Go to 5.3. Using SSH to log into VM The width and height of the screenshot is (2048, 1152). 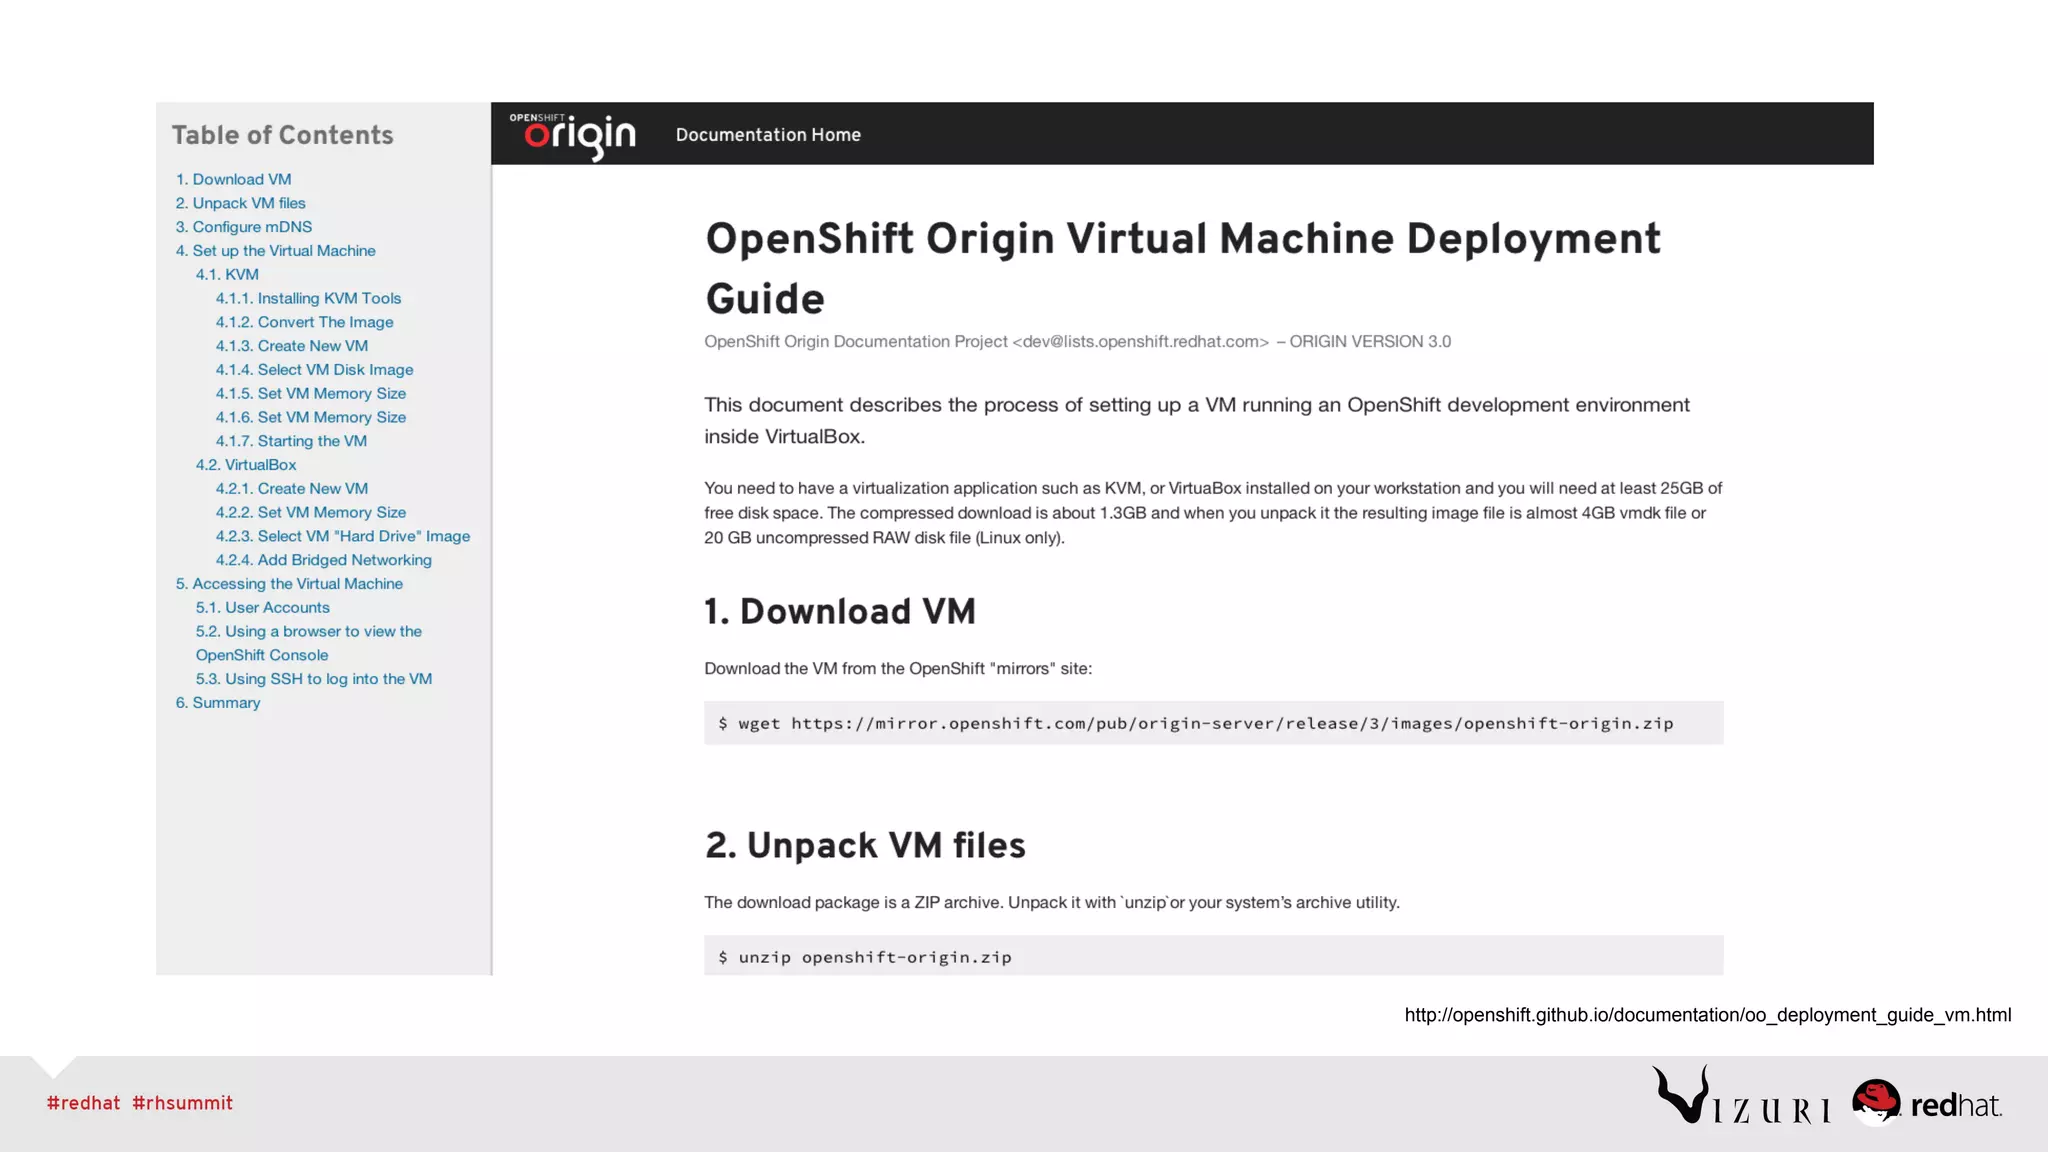[313, 679]
